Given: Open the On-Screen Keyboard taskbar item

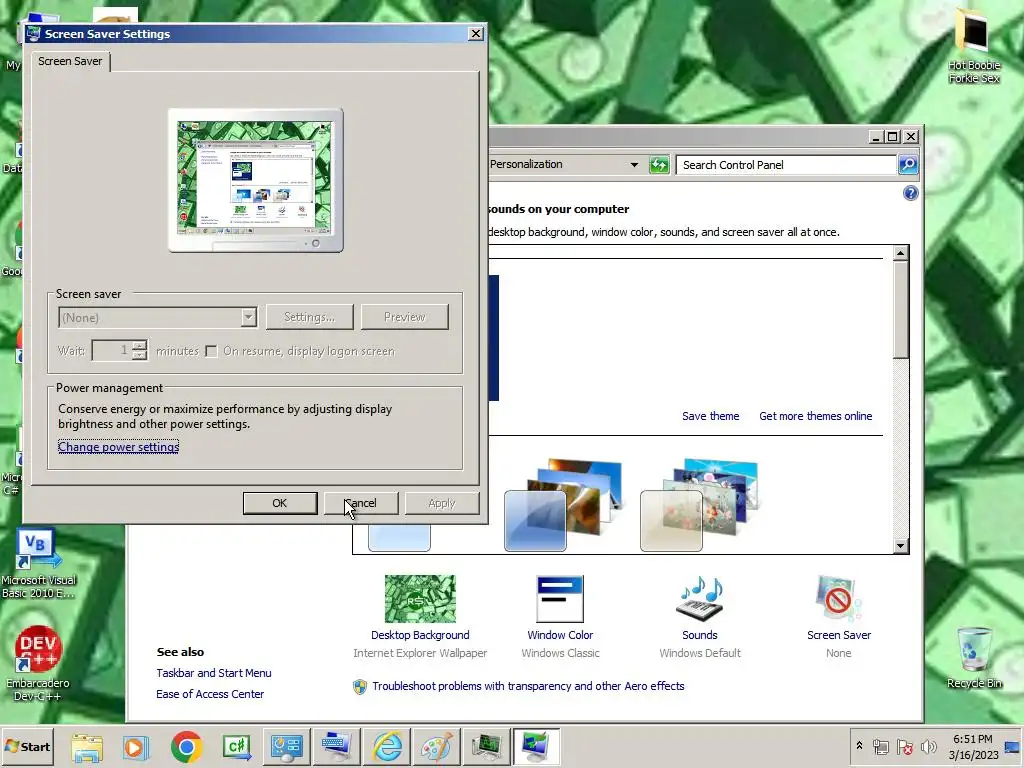Looking at the screenshot, I should (x=336, y=746).
